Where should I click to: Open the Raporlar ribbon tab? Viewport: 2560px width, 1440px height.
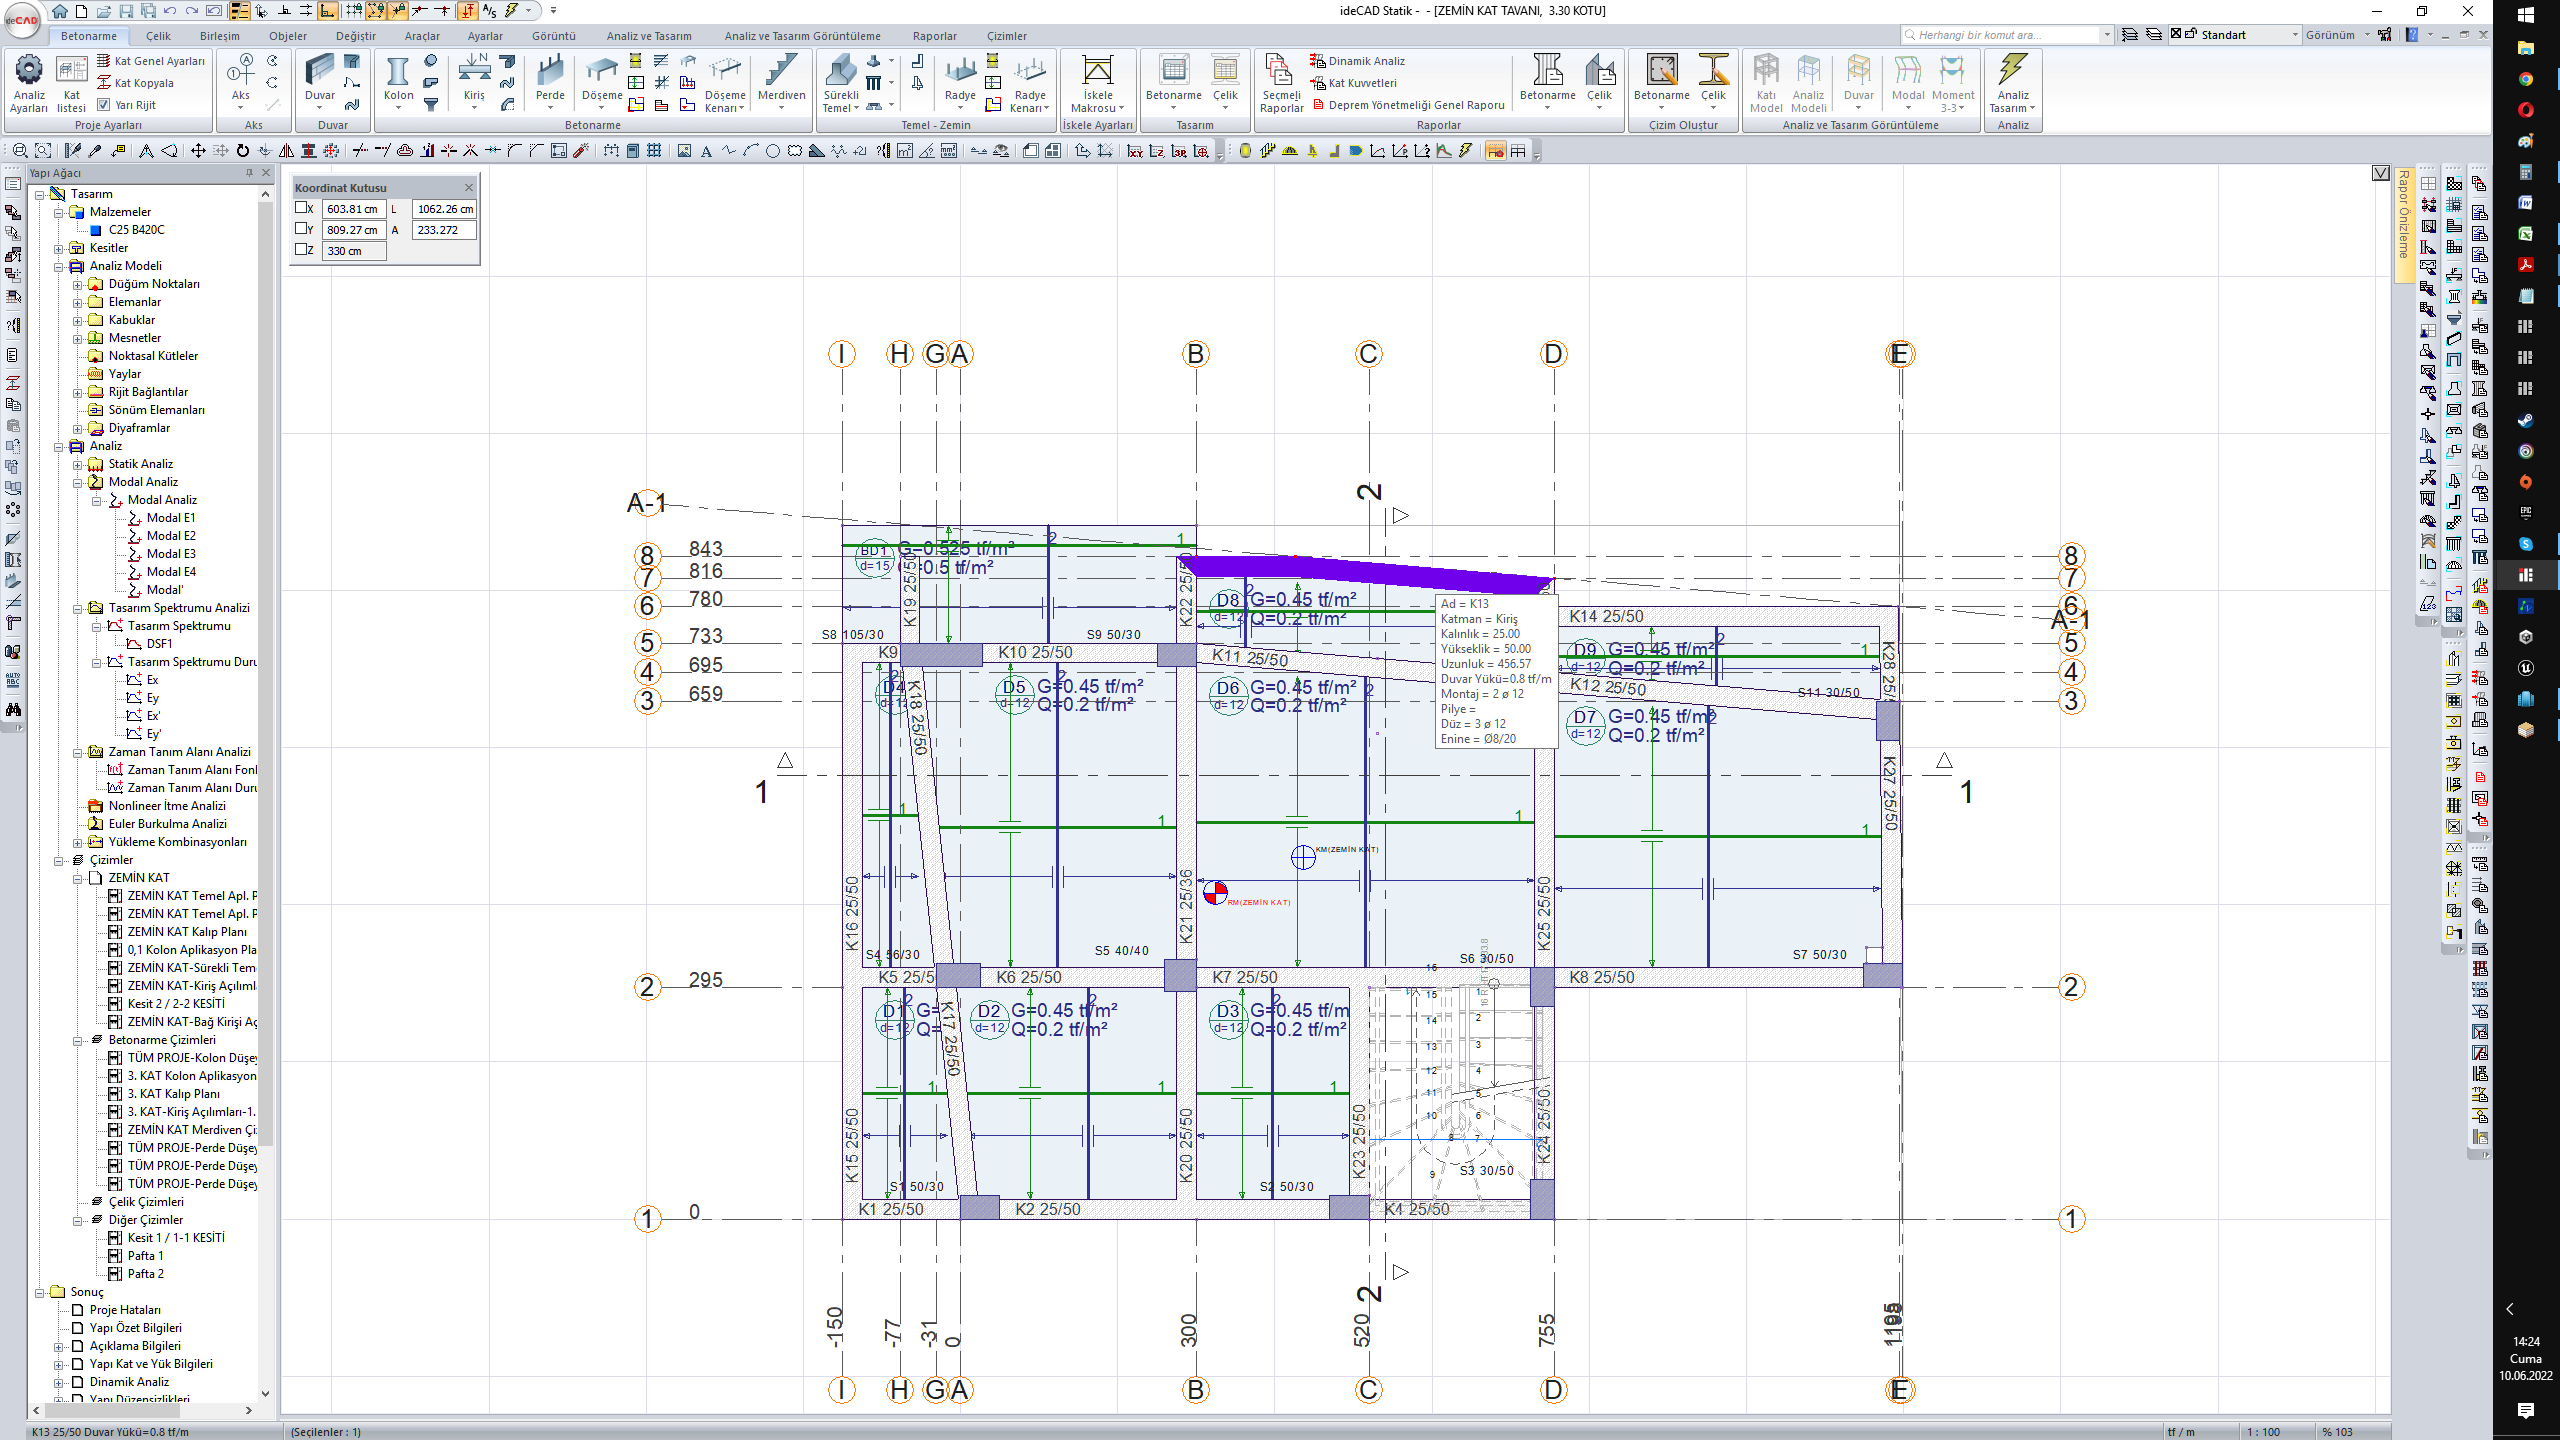click(x=935, y=36)
